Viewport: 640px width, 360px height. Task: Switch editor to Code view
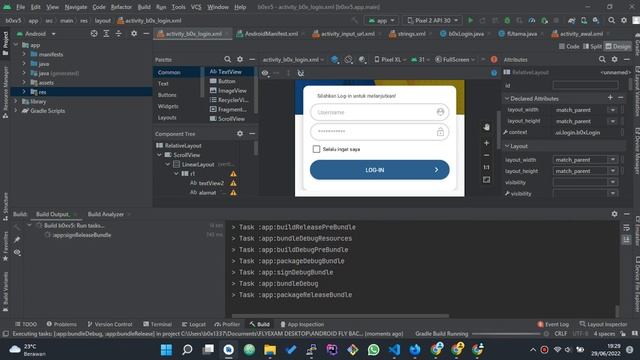click(x=569, y=46)
